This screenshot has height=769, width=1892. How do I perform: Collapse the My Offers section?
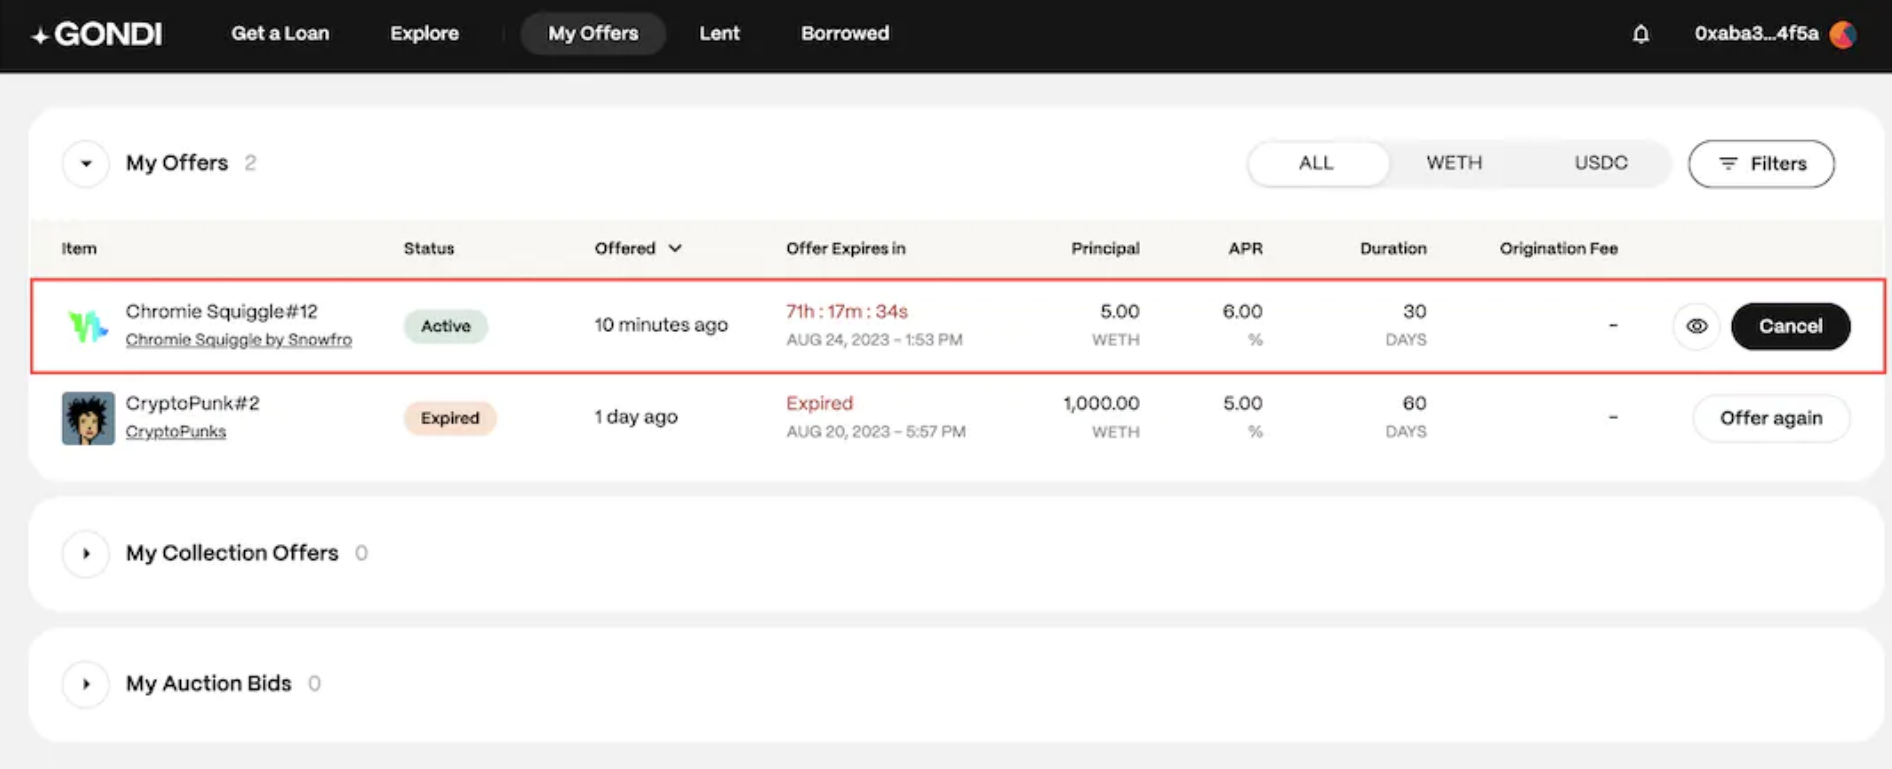pos(86,163)
